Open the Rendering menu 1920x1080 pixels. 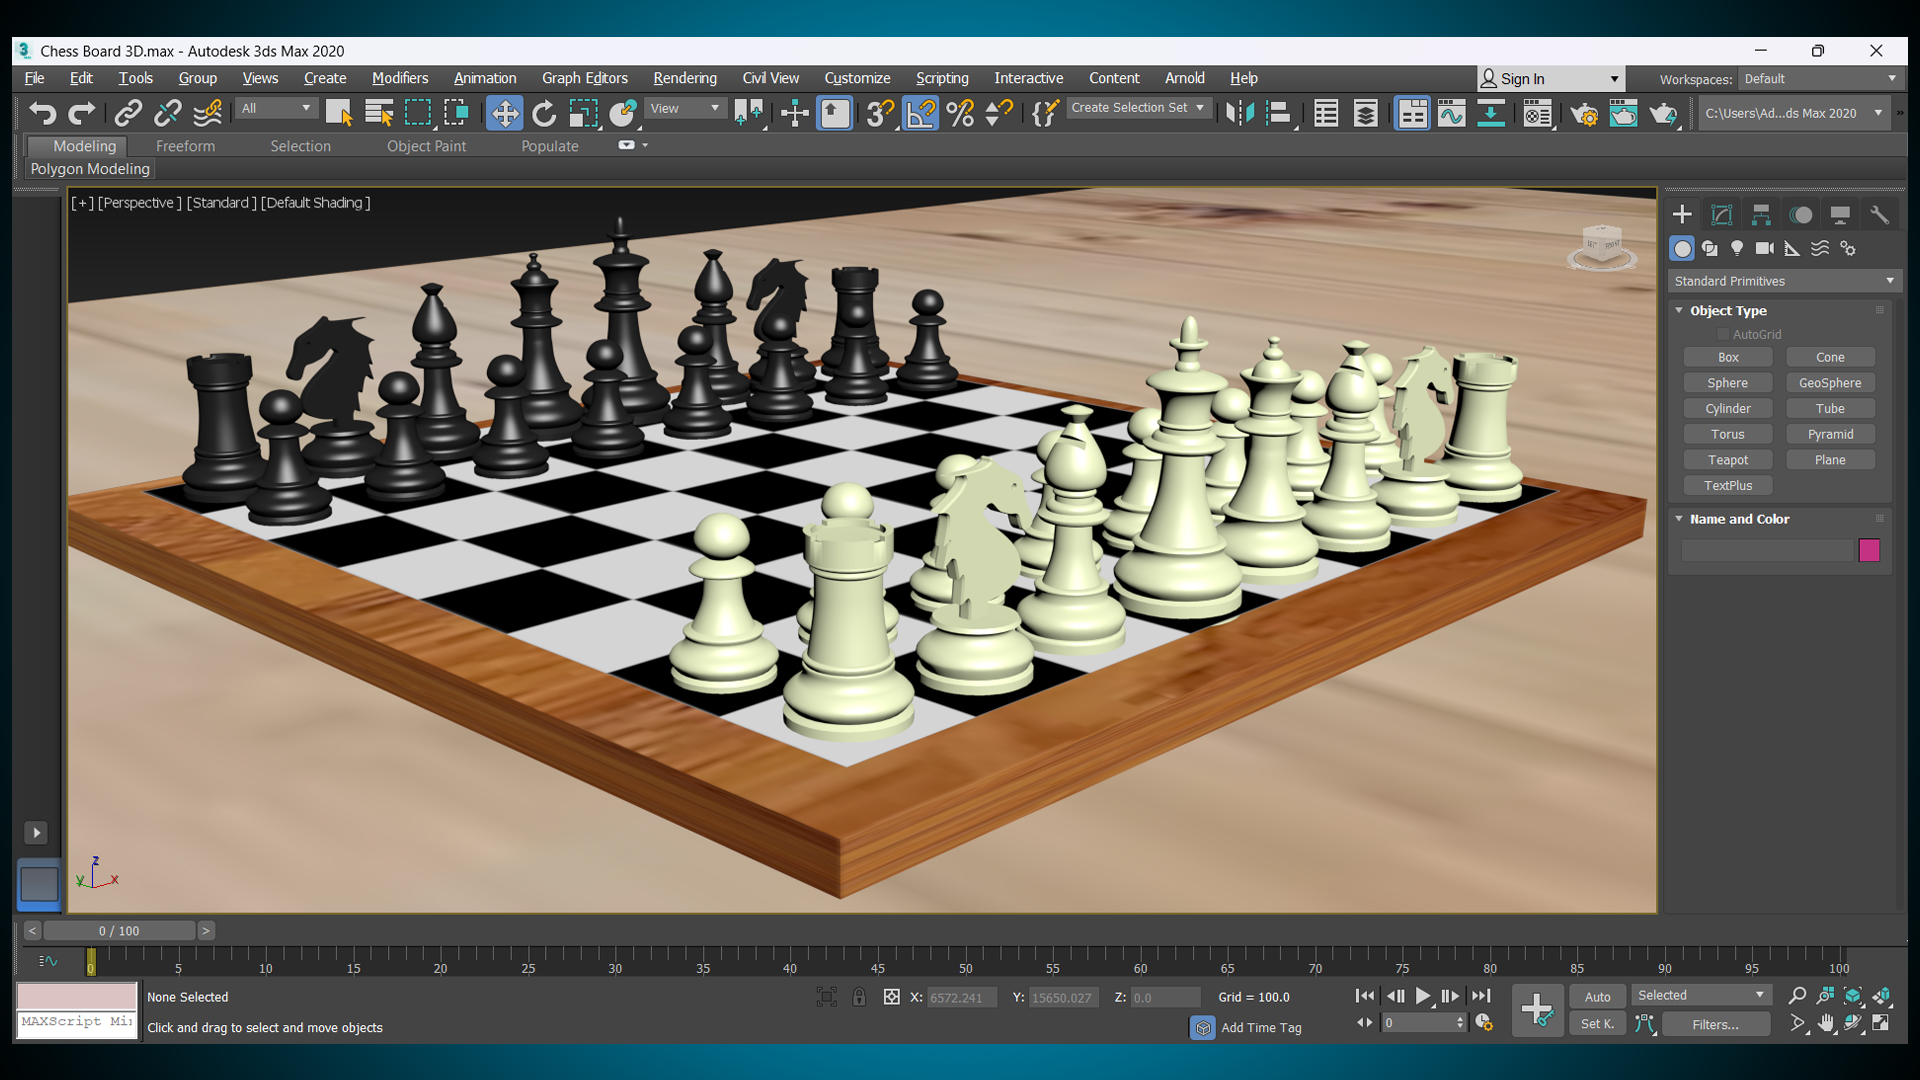684,78
